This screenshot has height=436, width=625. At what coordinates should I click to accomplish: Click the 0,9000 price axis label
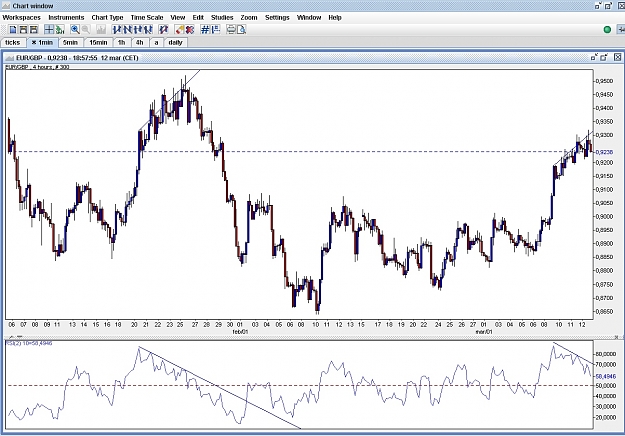point(605,216)
